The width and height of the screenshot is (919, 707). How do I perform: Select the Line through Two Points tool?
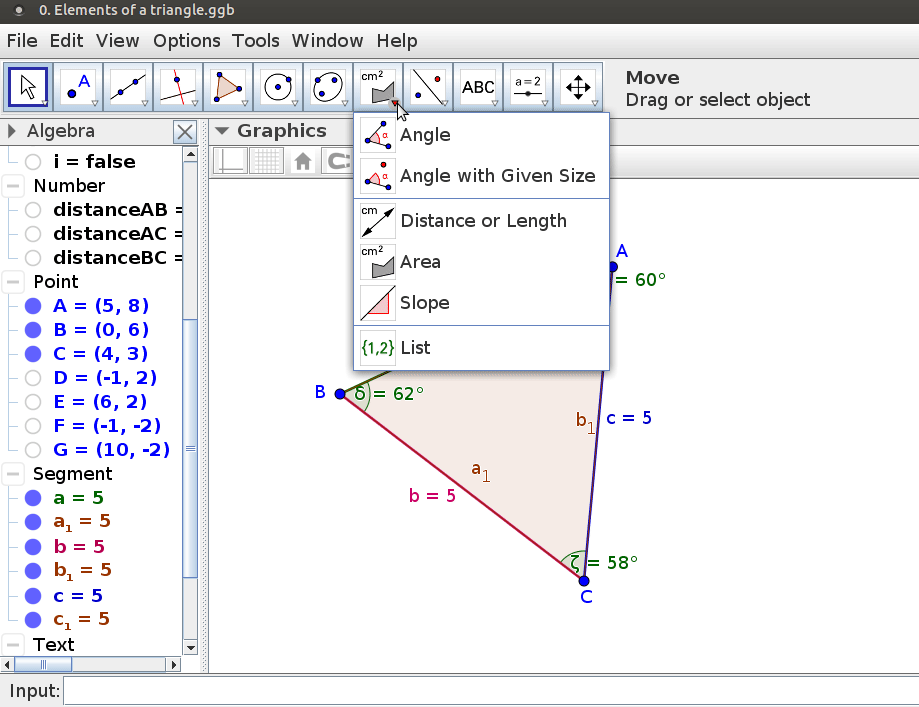(128, 87)
